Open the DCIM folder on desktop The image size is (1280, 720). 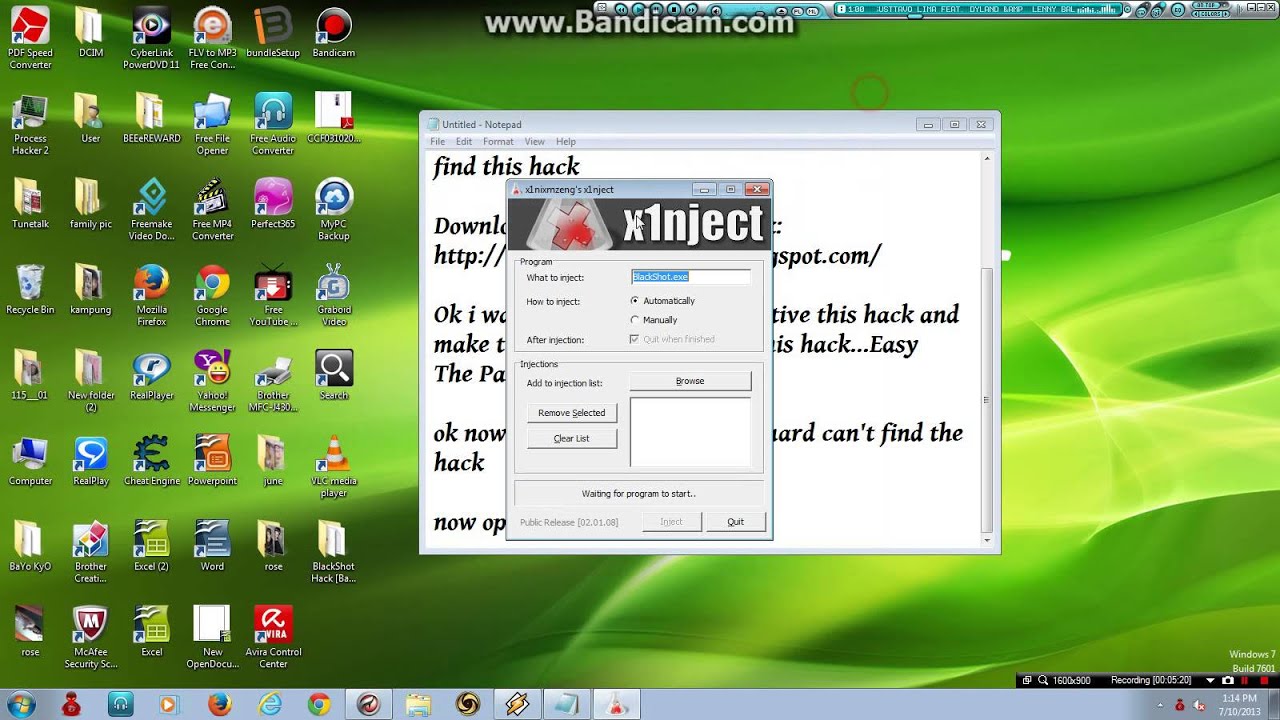pyautogui.click(x=91, y=32)
